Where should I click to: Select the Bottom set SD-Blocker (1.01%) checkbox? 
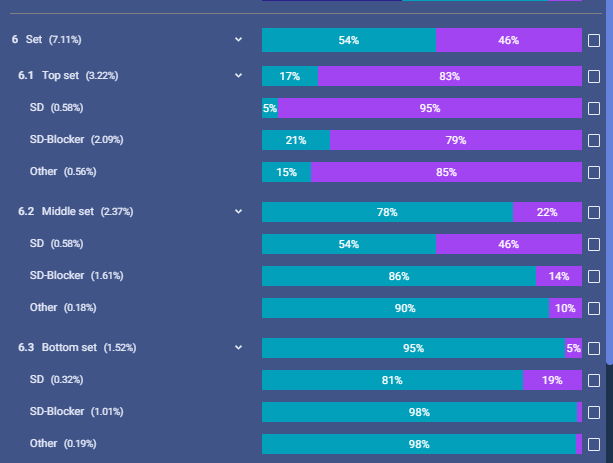(x=594, y=413)
